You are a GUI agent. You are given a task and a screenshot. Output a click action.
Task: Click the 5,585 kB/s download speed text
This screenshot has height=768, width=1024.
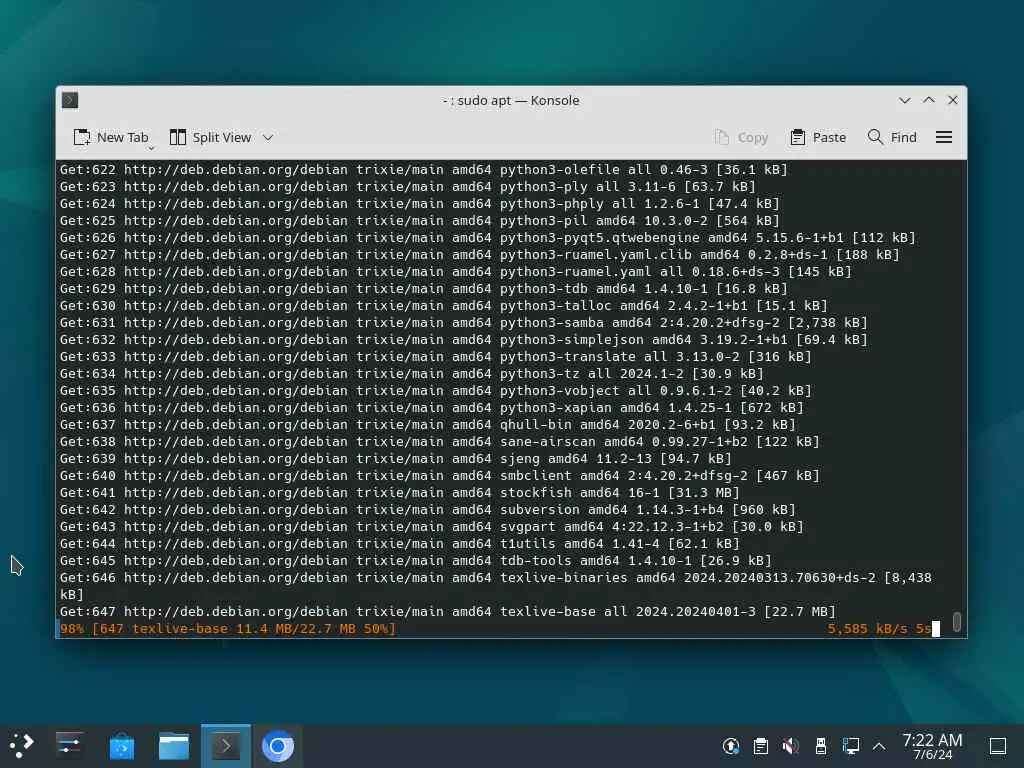coord(867,628)
